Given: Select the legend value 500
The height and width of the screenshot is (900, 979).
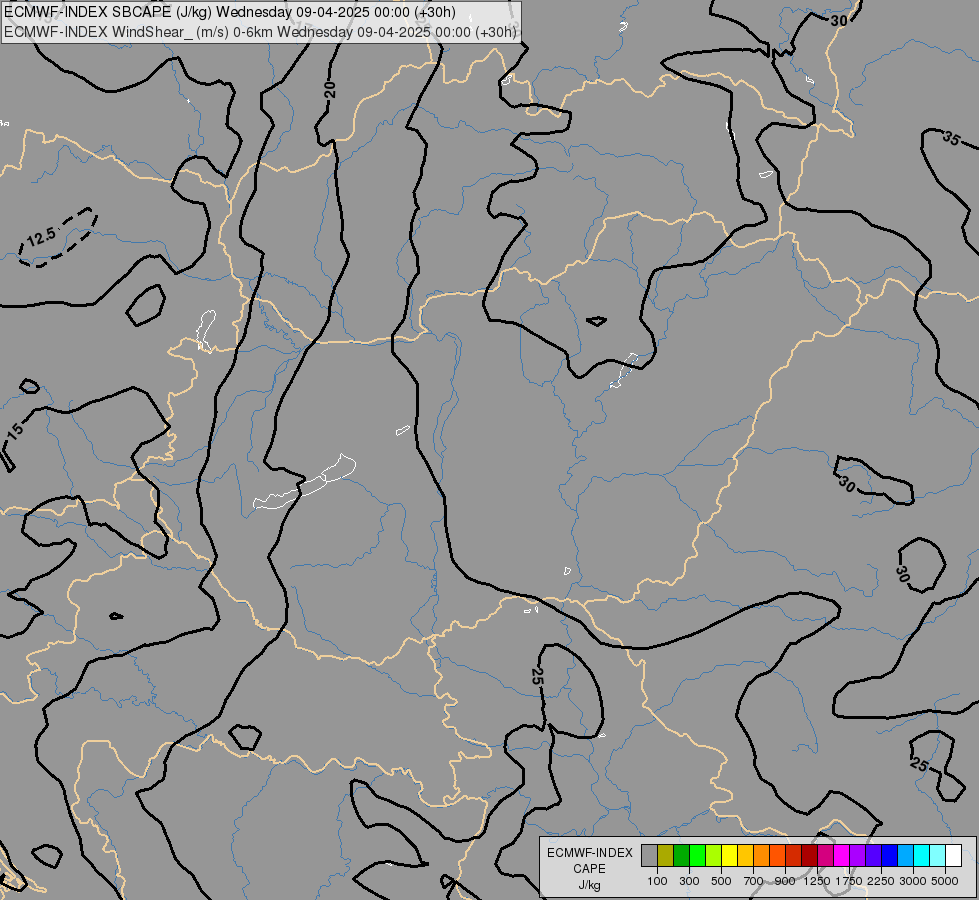Looking at the screenshot, I should pos(721,881).
